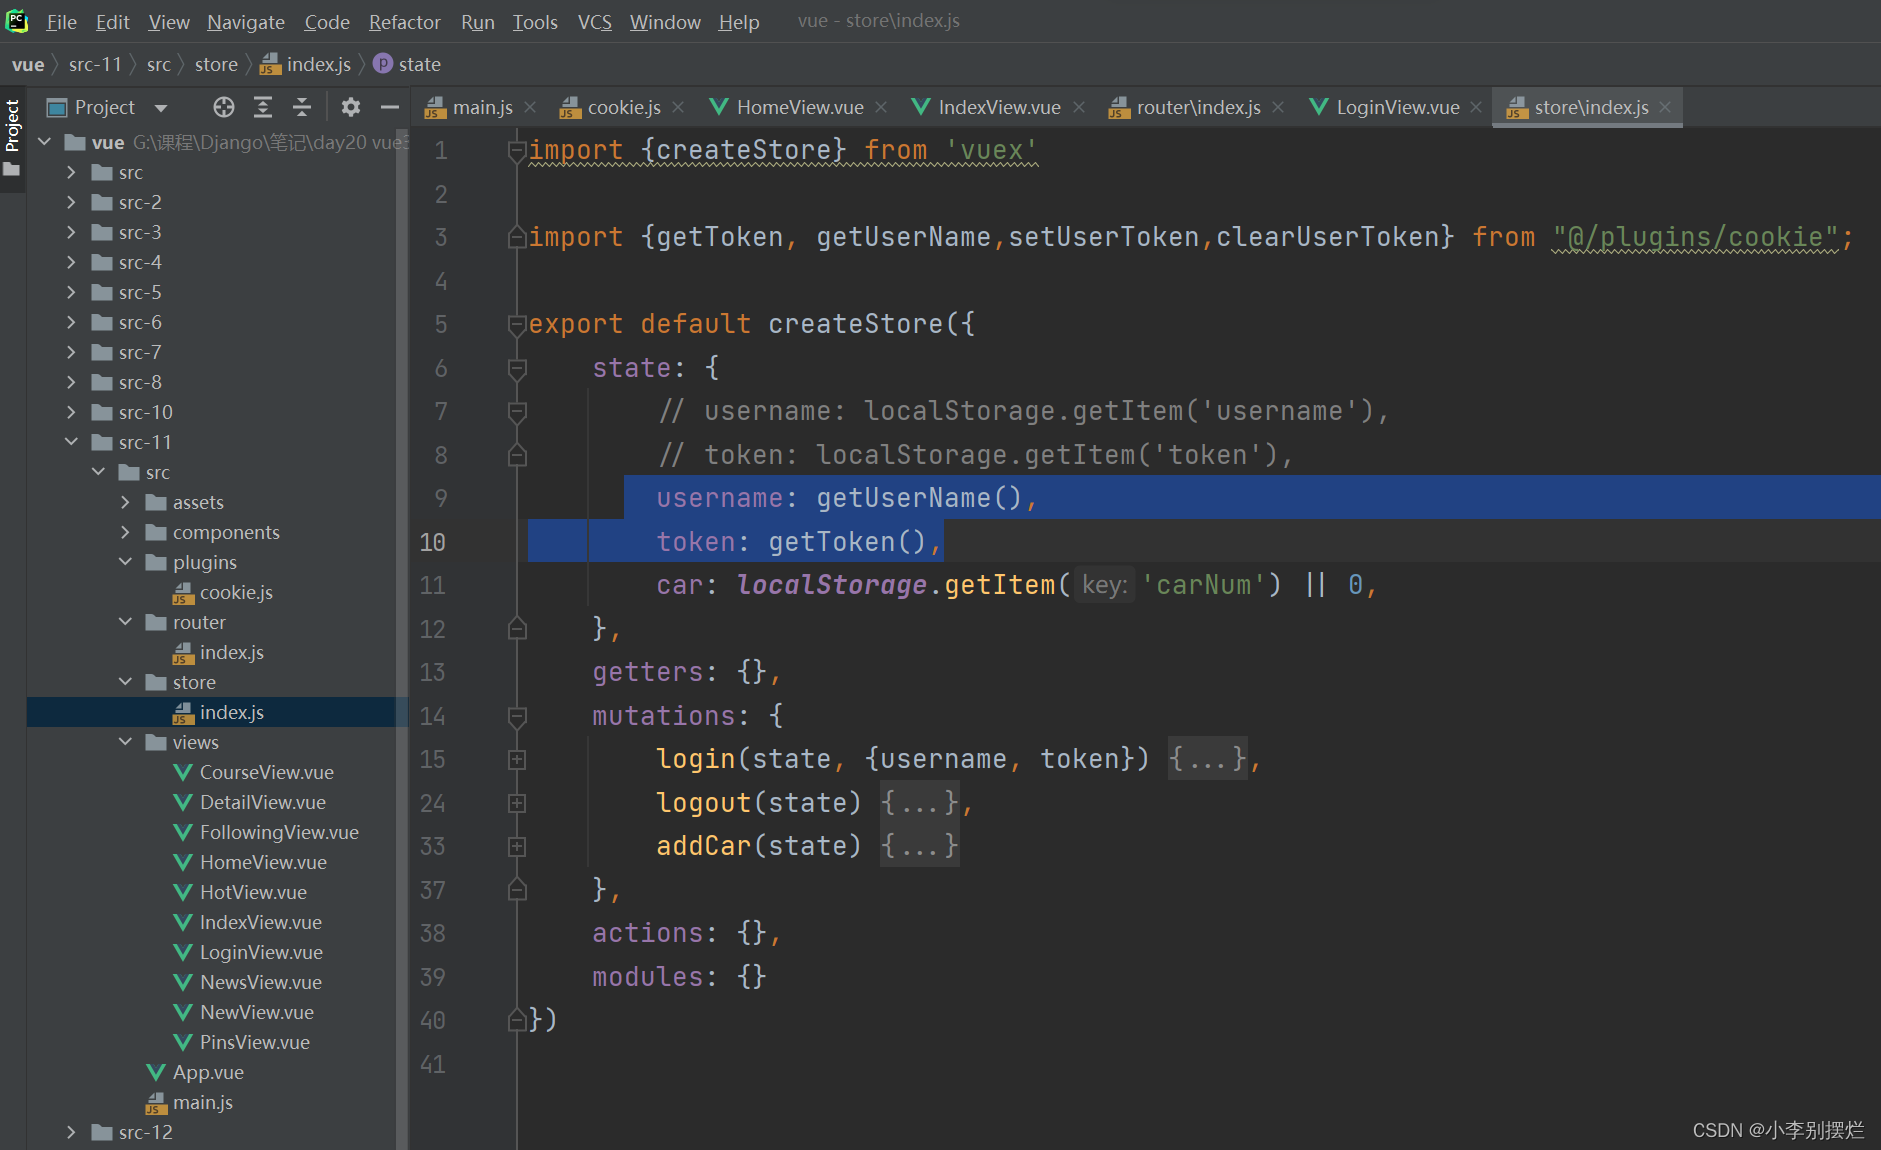Expand folded login mutation at line 15

pyautogui.click(x=517, y=760)
